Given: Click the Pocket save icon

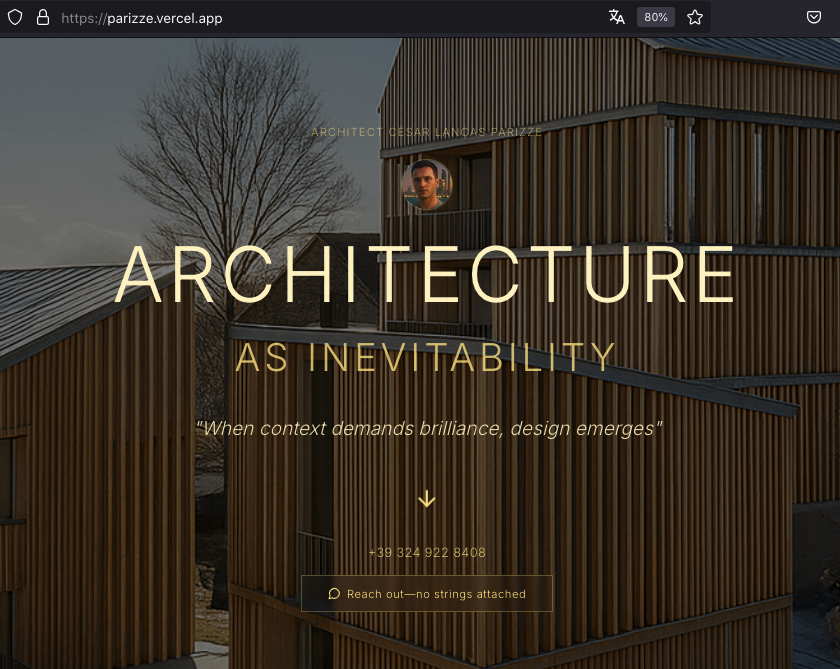Looking at the screenshot, I should (812, 17).
